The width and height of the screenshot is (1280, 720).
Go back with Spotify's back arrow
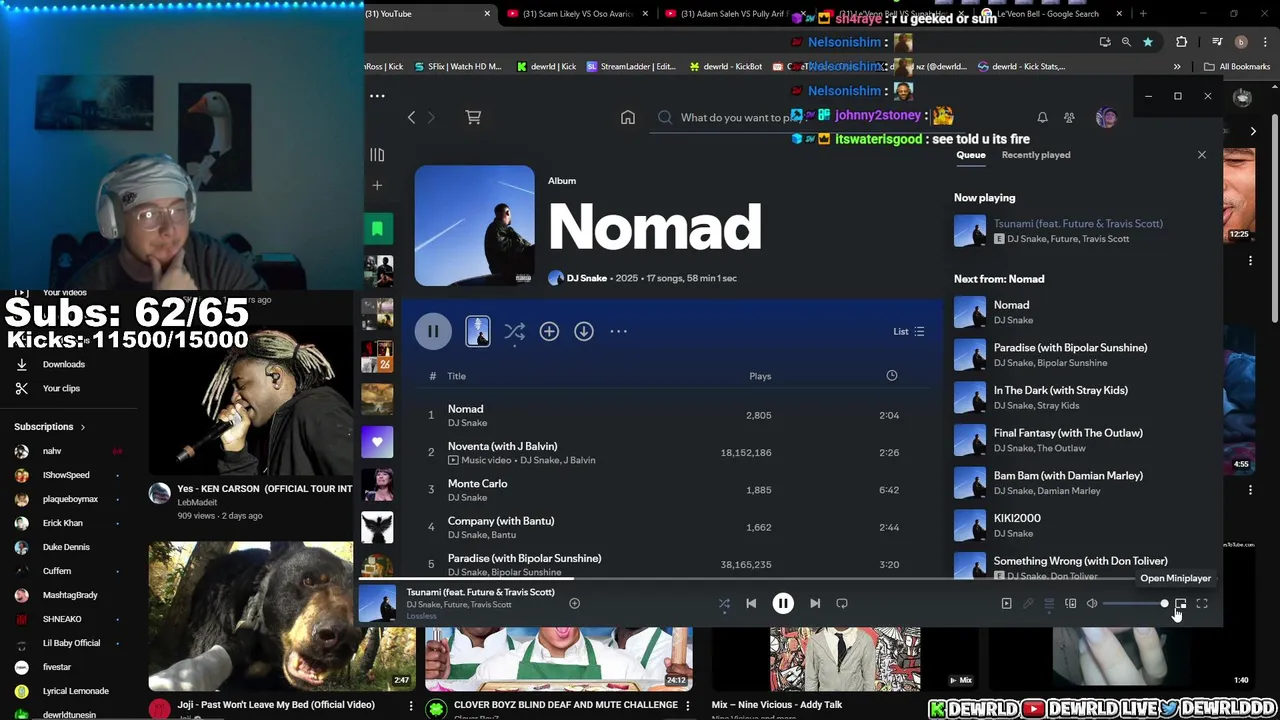coord(411,117)
